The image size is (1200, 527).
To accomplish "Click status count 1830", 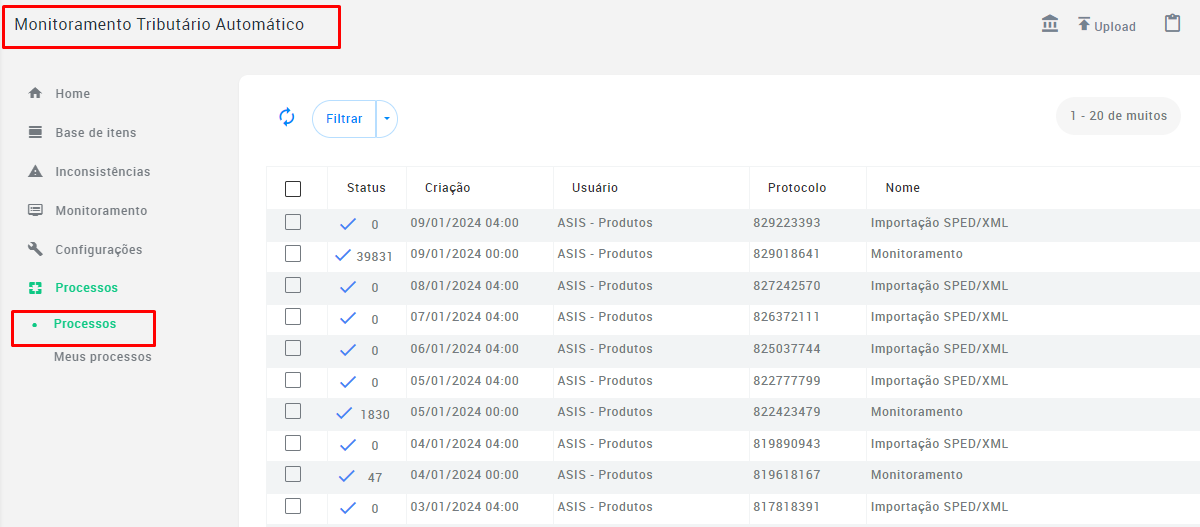I will [375, 414].
